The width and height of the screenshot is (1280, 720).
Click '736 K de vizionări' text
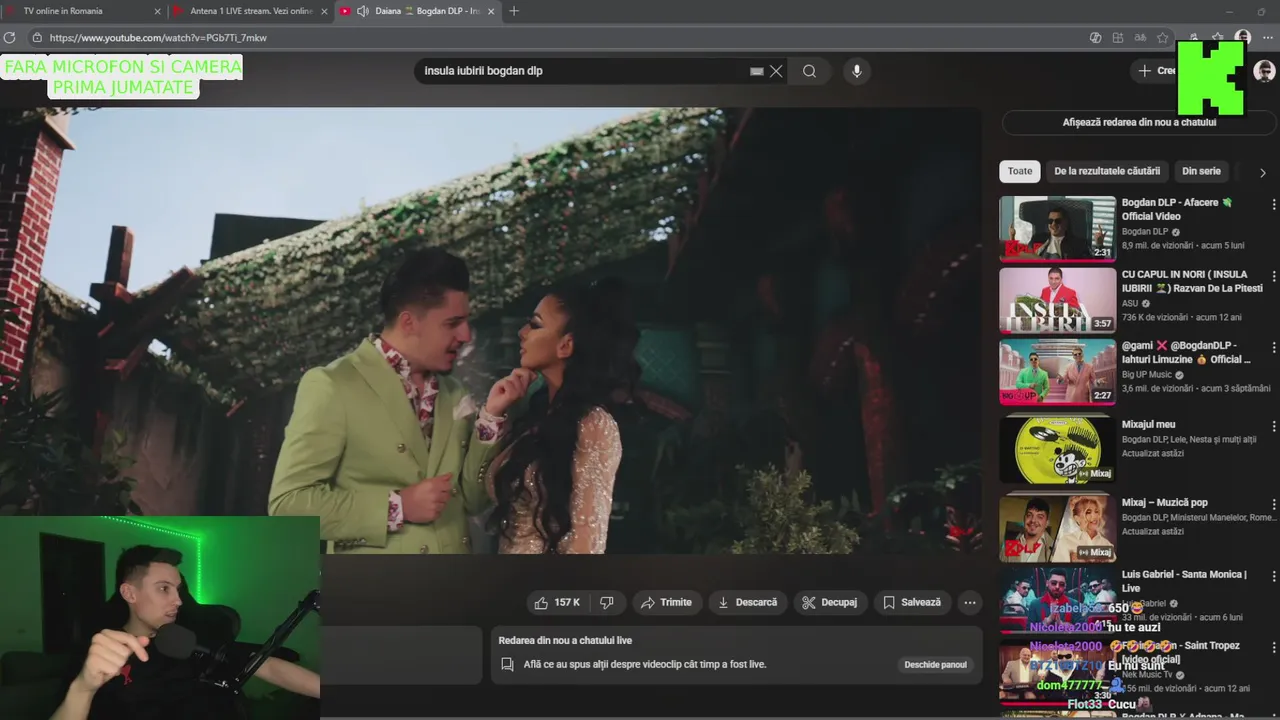pos(1155,317)
